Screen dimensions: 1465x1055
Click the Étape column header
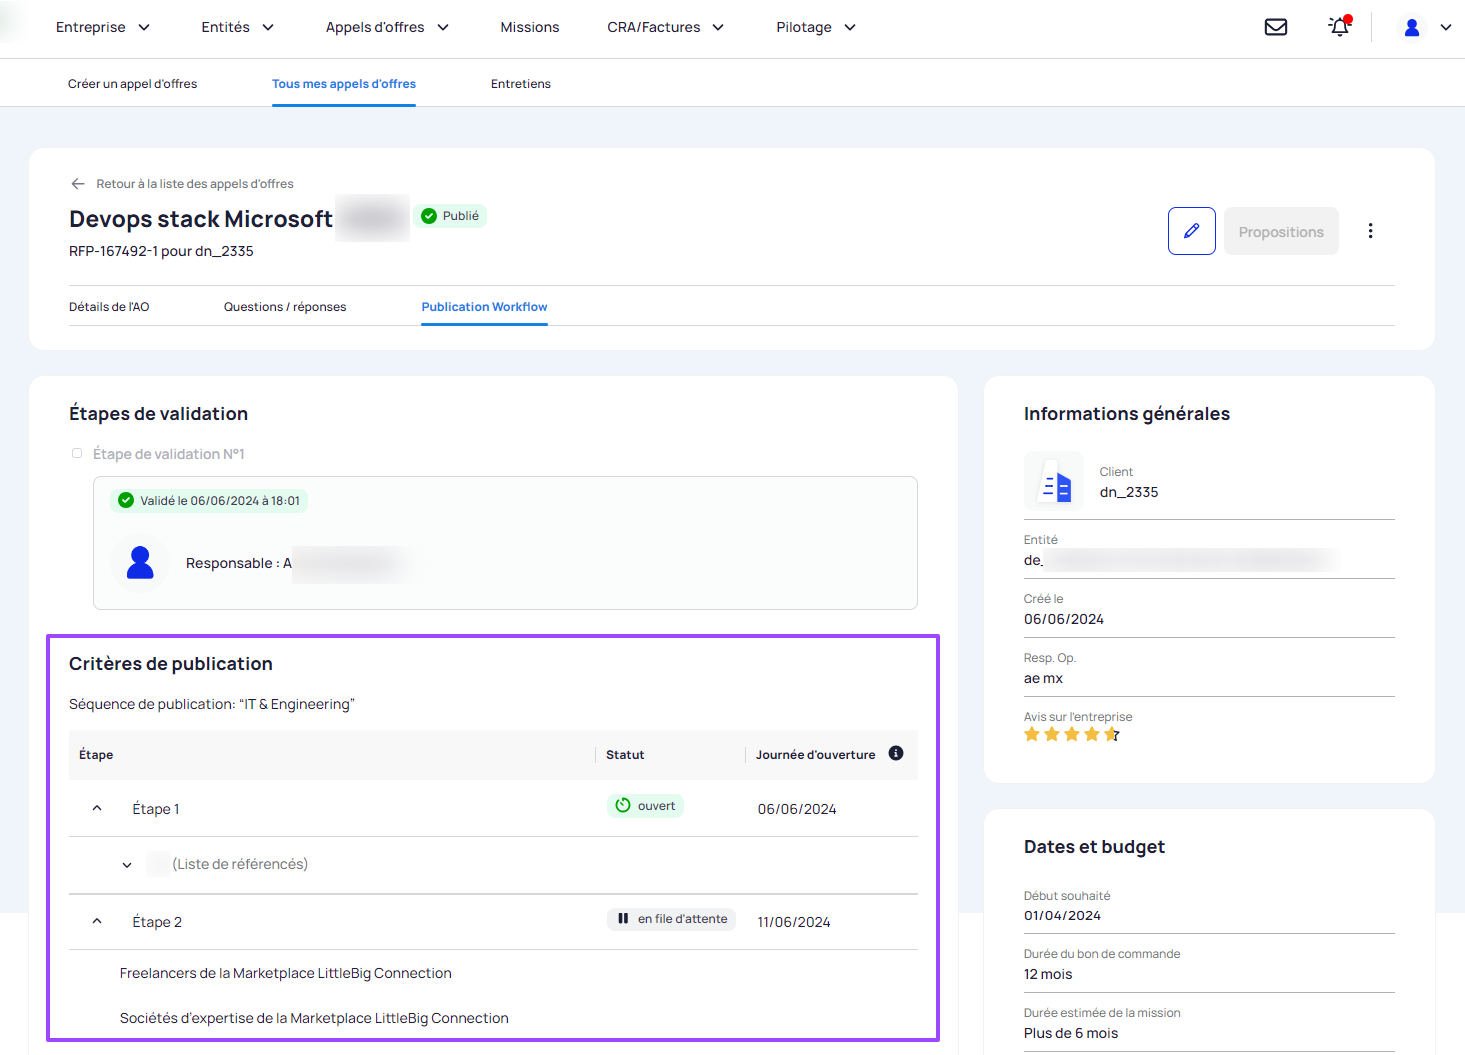[x=96, y=755]
